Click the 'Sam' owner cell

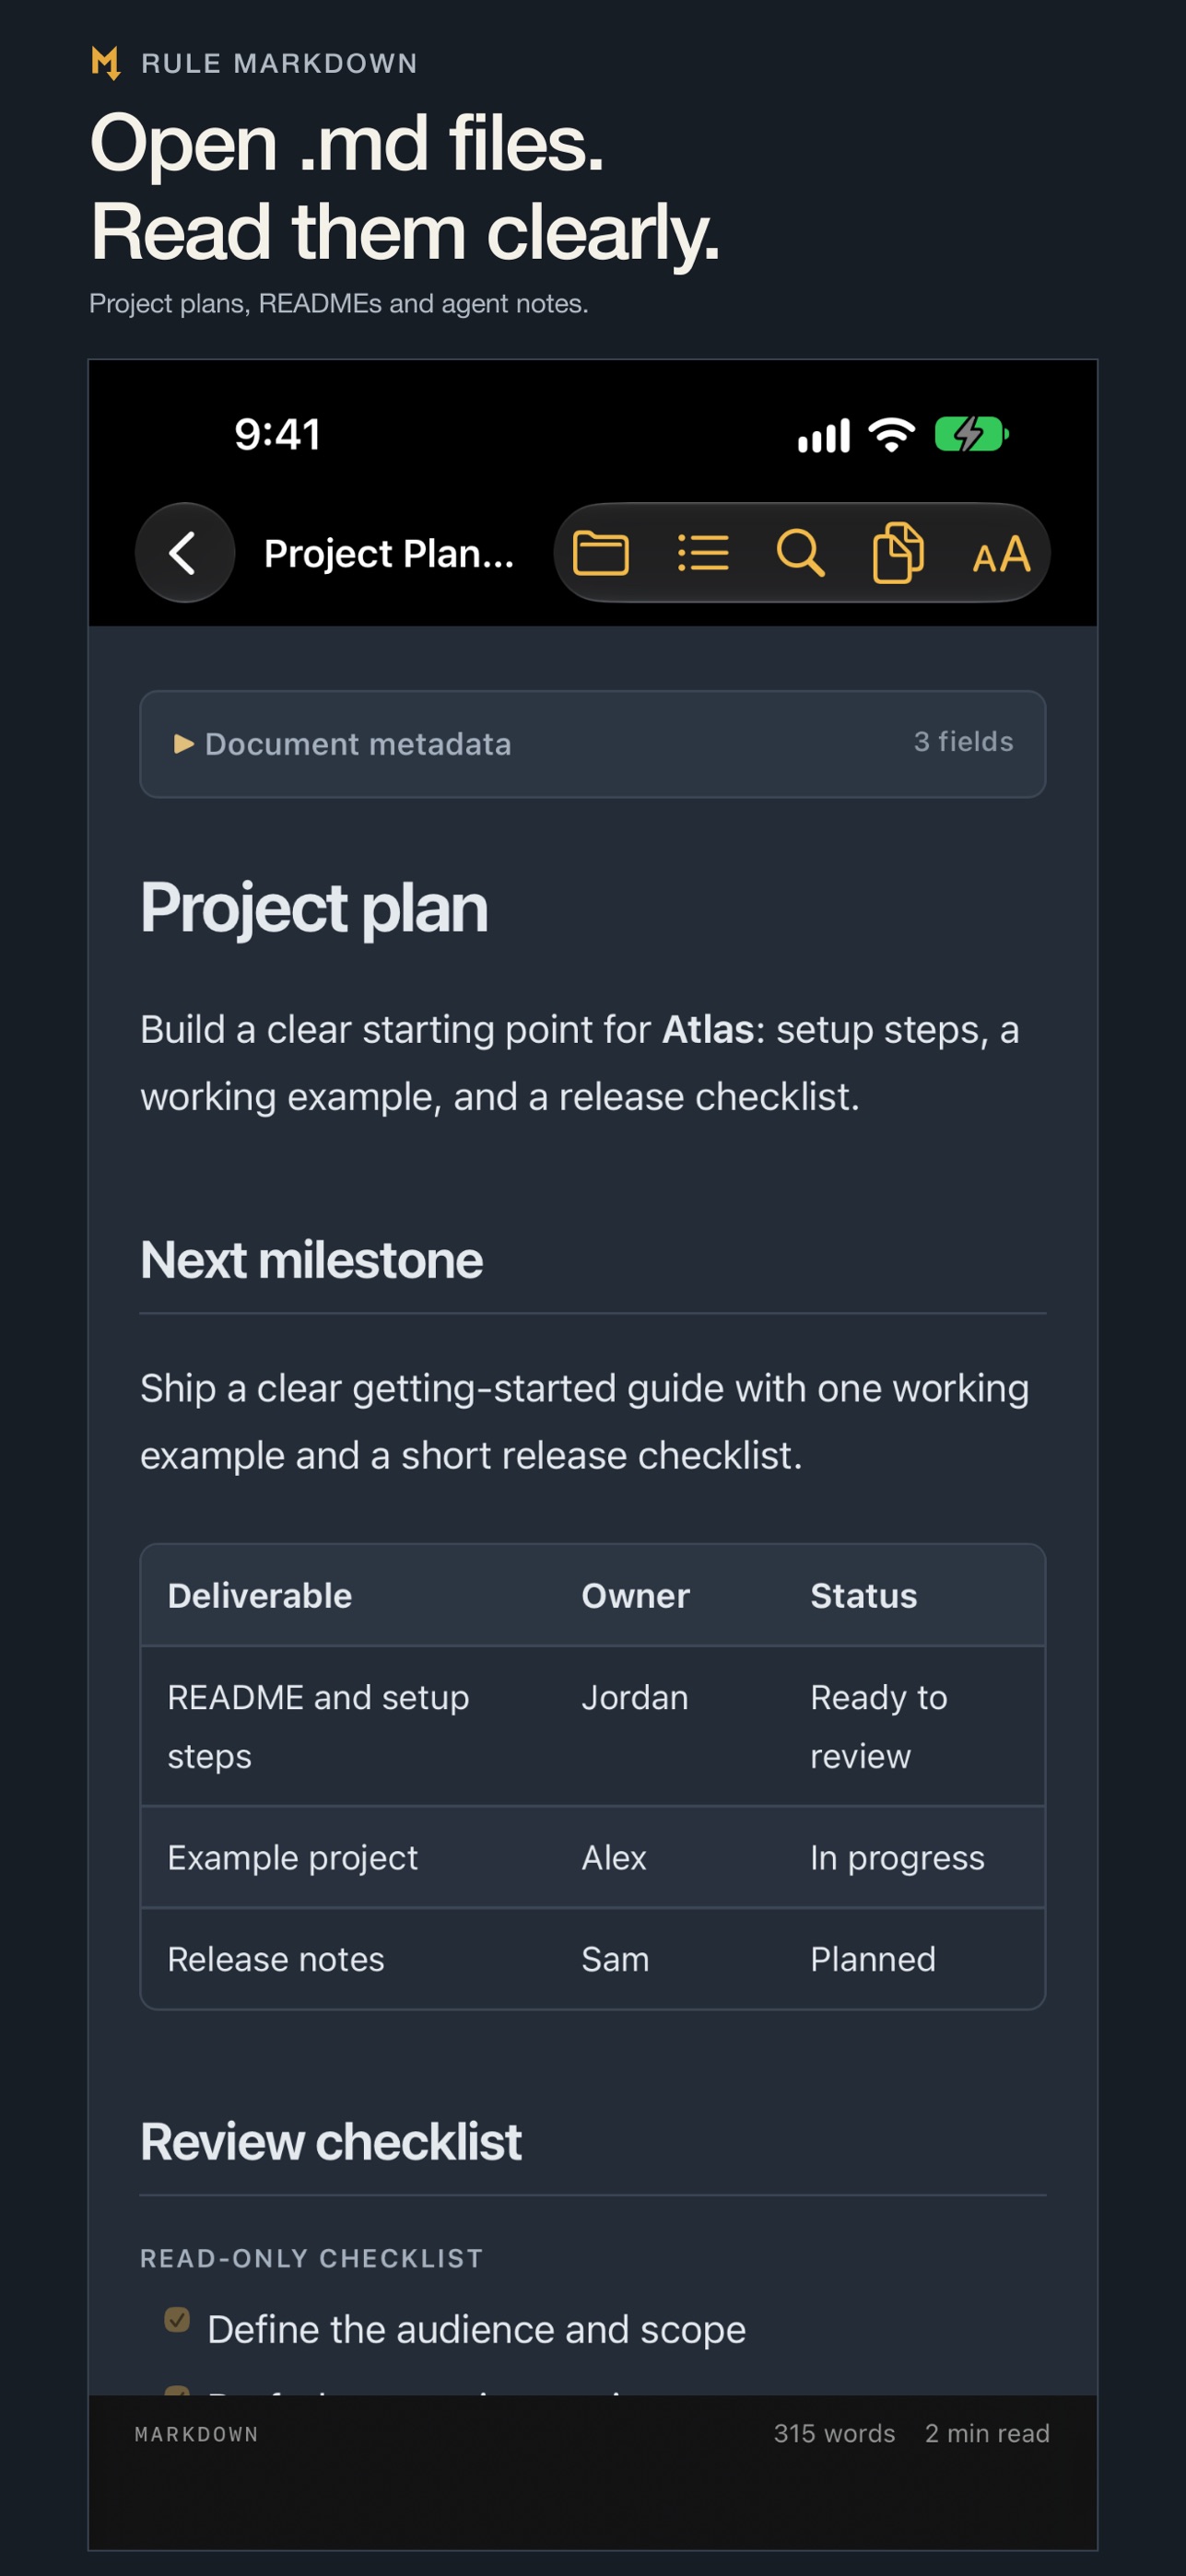coord(615,1959)
